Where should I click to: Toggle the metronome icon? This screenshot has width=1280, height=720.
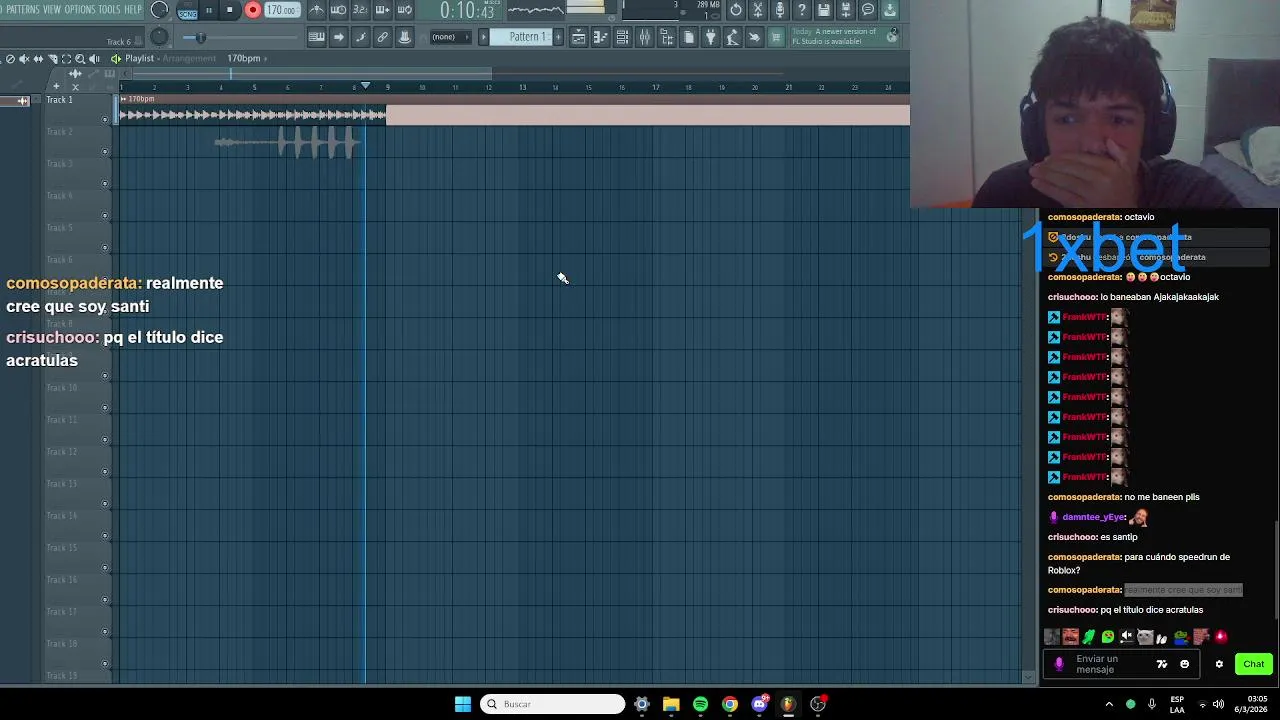point(316,10)
